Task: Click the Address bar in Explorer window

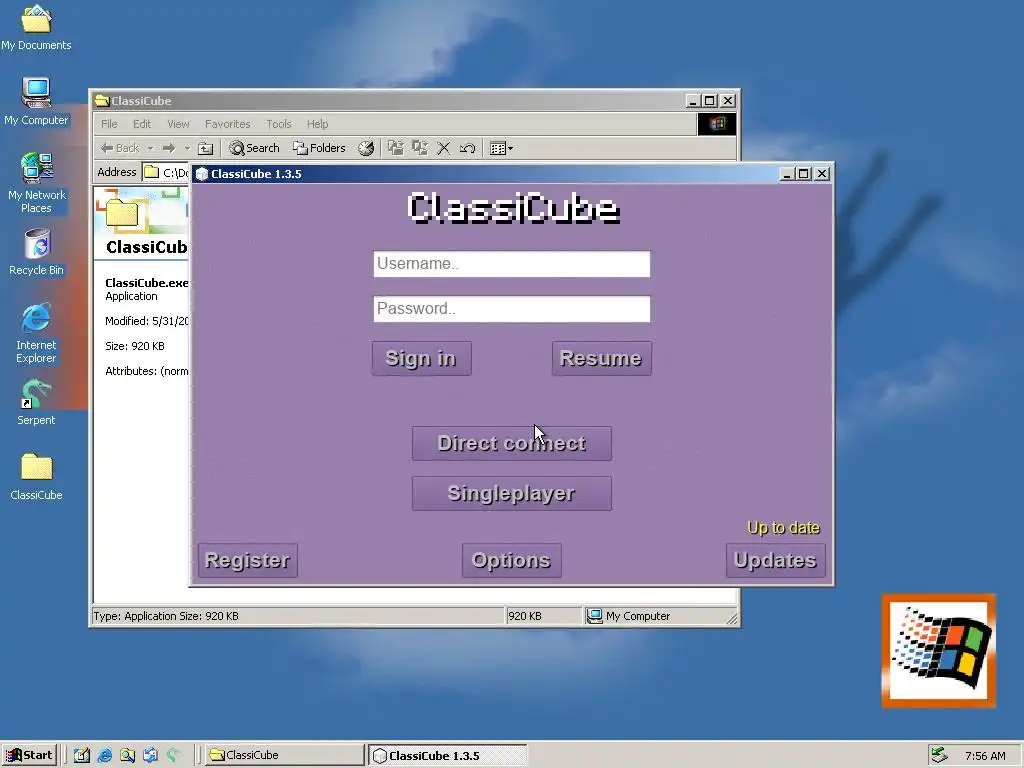Action: 167,172
